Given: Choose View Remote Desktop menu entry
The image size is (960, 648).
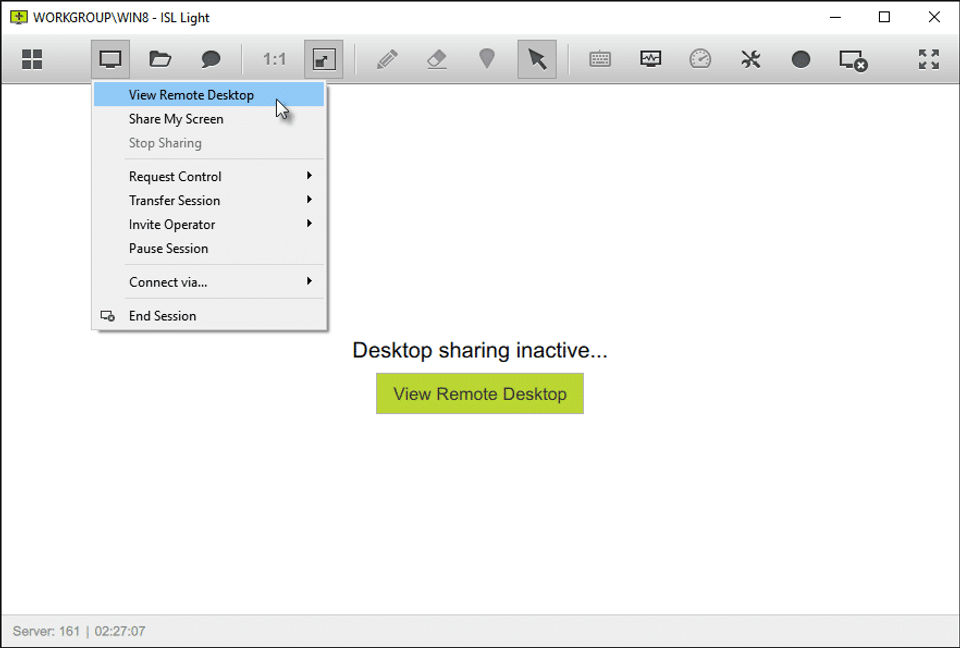Looking at the screenshot, I should (x=209, y=95).
